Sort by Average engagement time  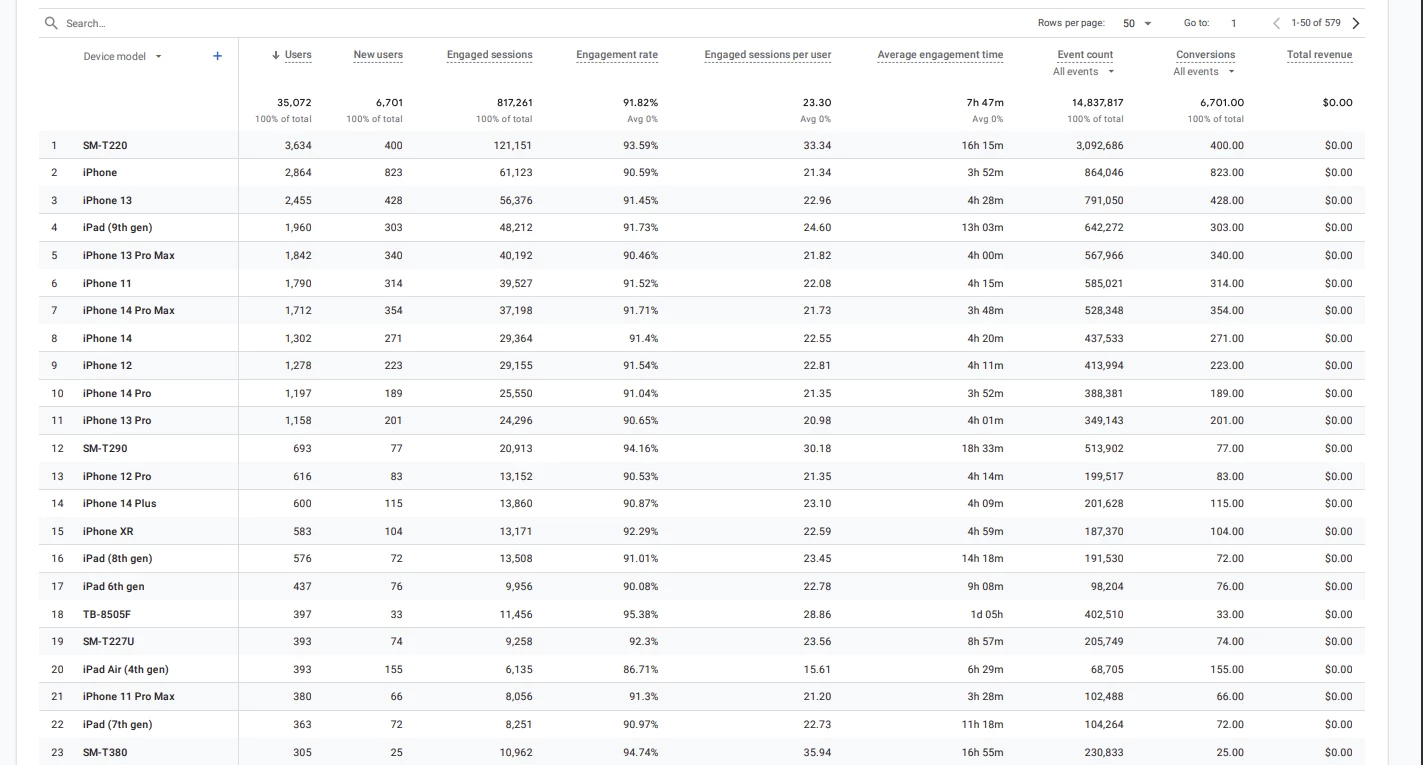pos(940,55)
